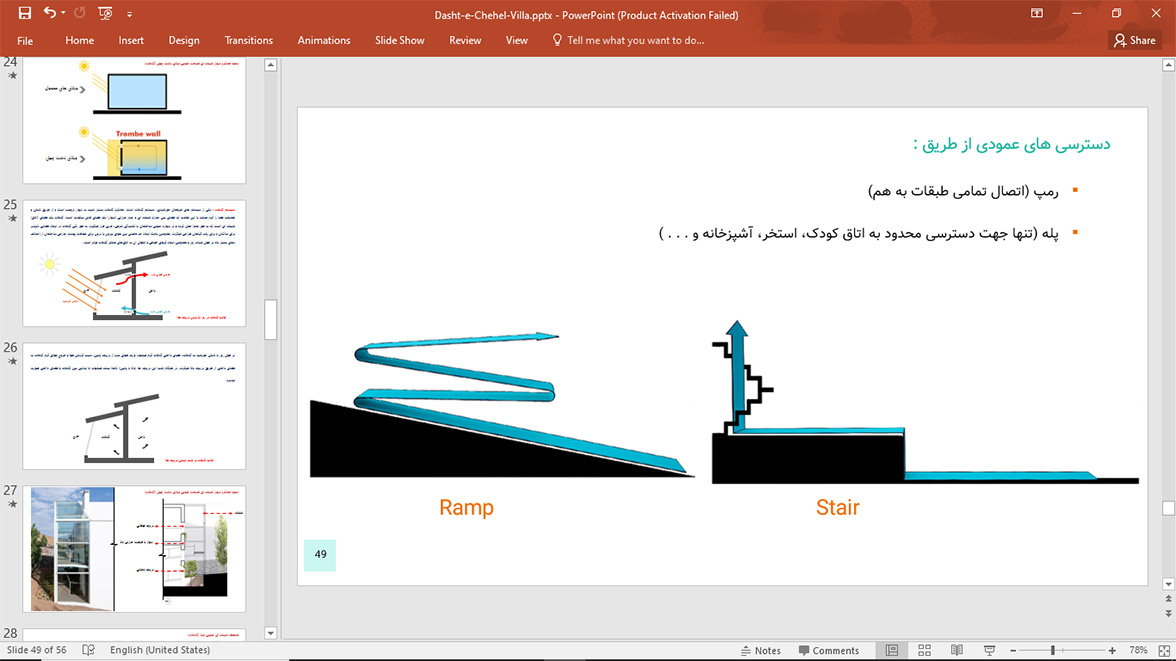Viewport: 1176px width, 661px height.
Task: Open spell check icon in status bar
Action: 88,650
